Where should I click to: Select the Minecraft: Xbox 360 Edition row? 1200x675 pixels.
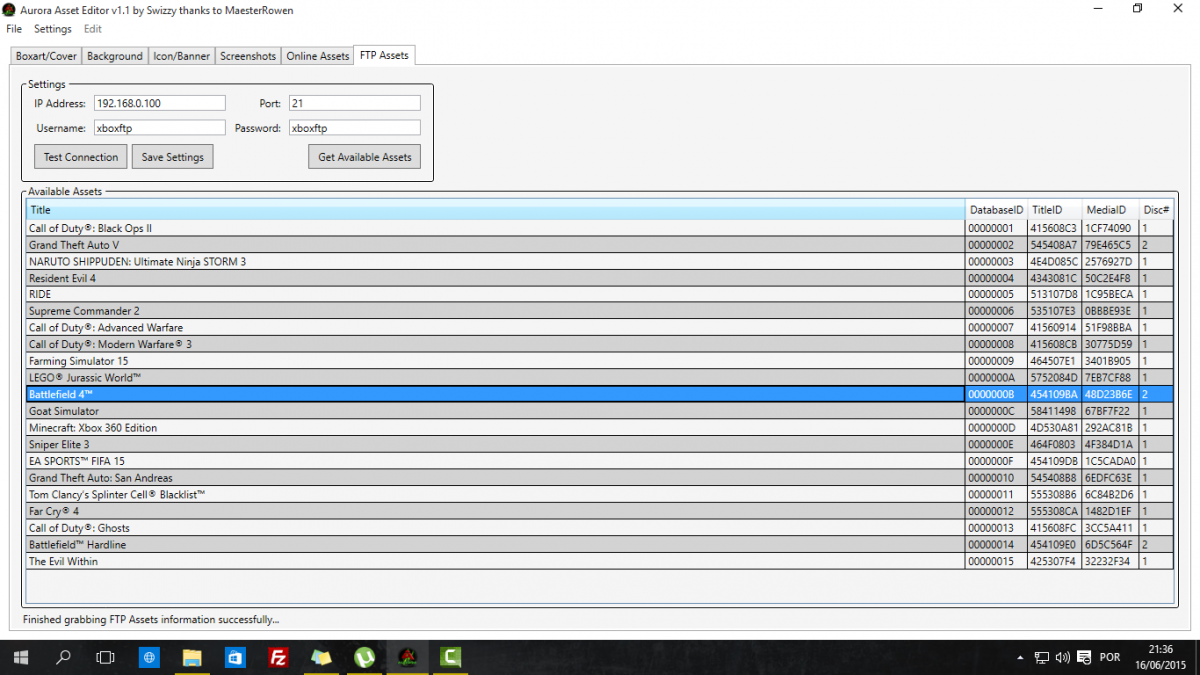pos(600,428)
